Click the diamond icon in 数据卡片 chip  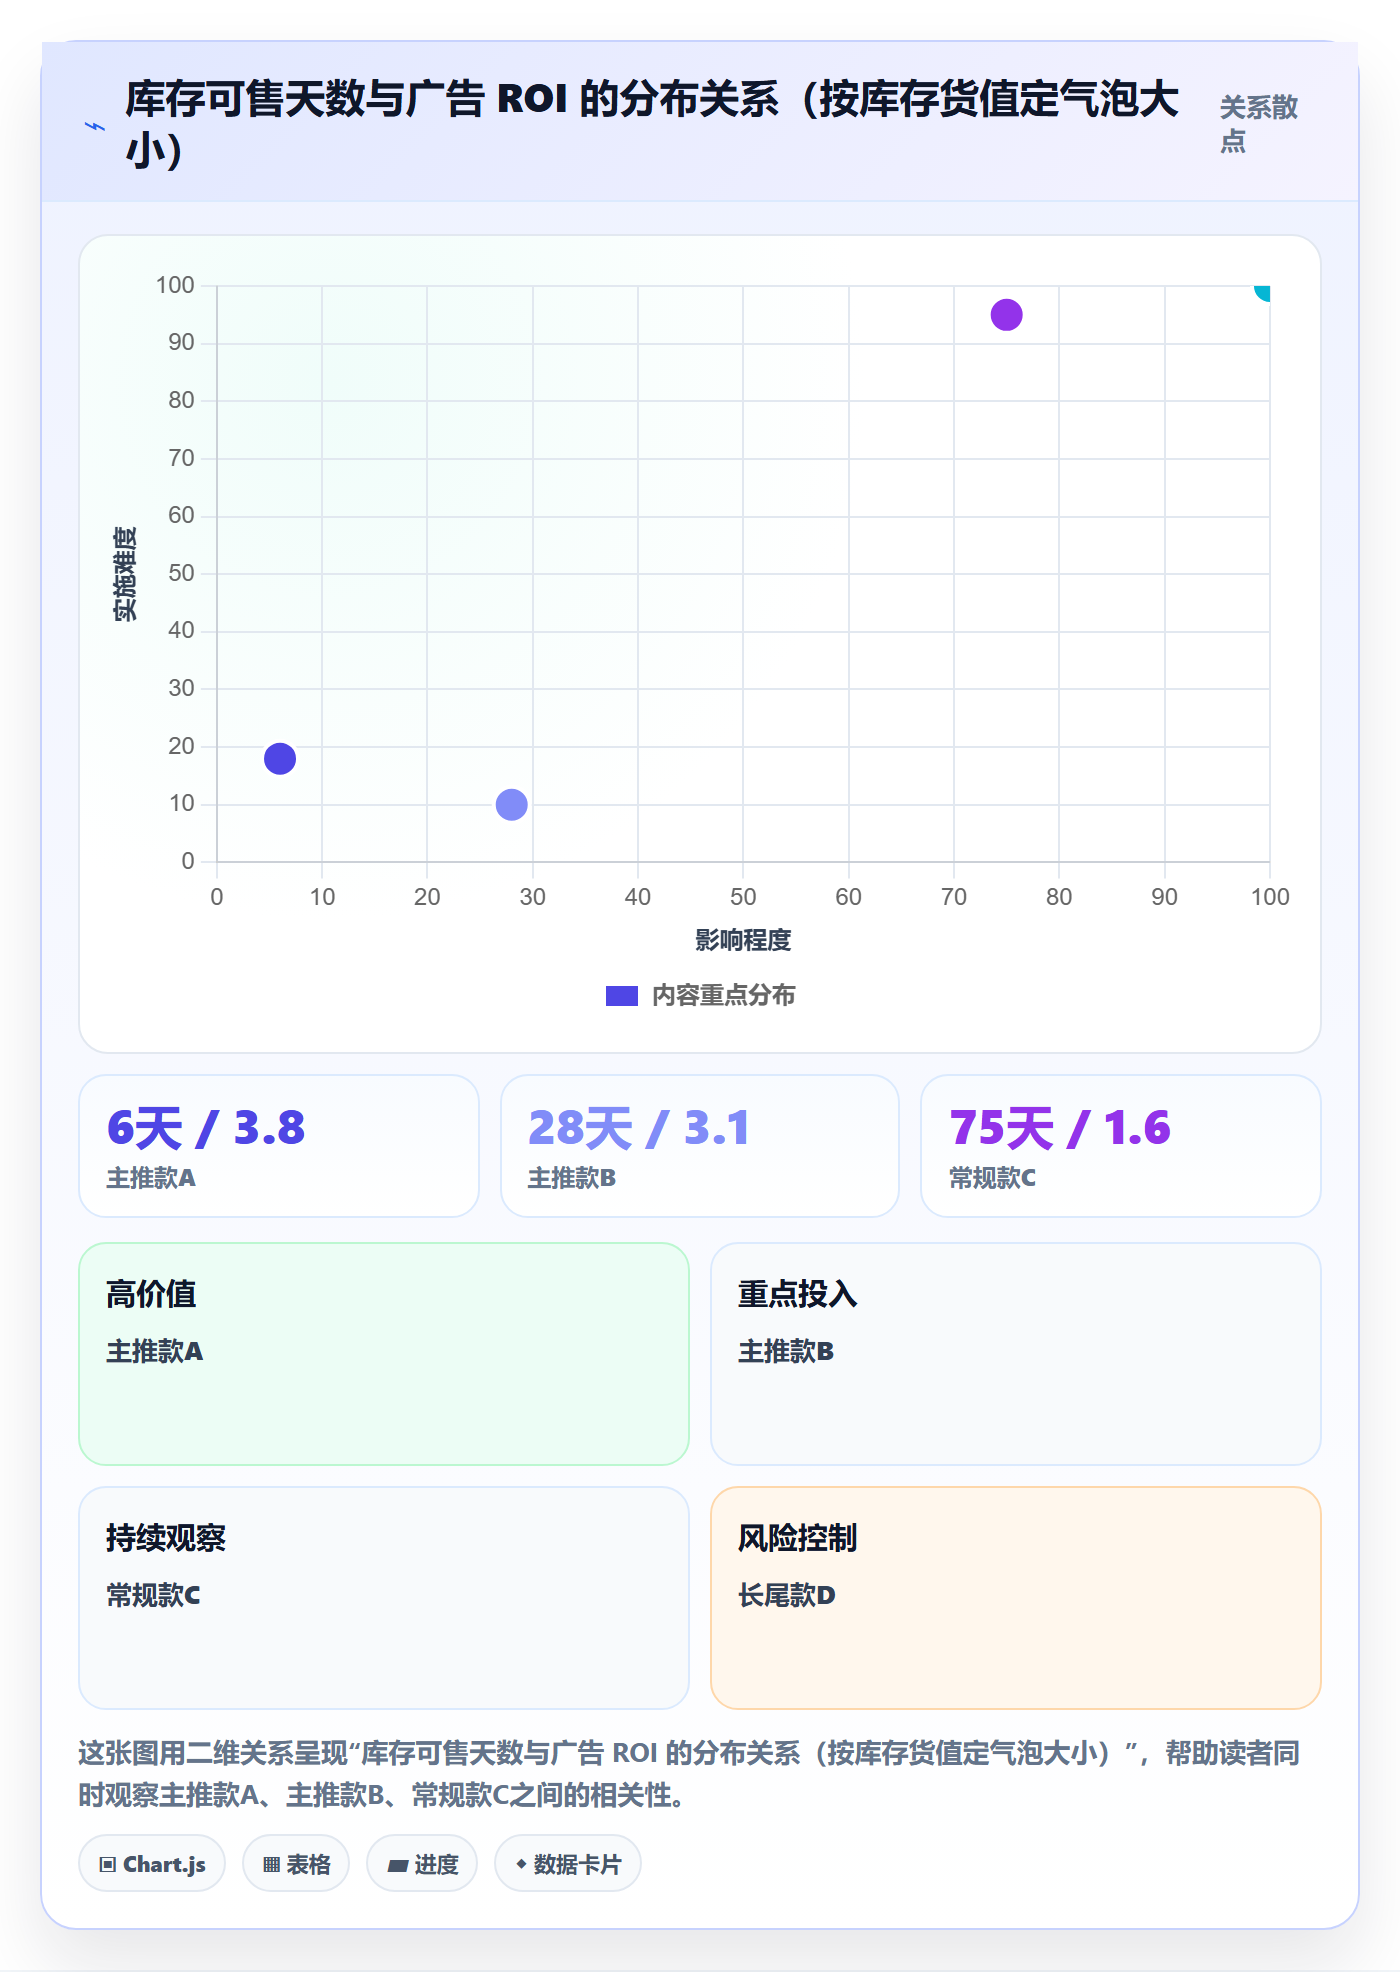521,1864
